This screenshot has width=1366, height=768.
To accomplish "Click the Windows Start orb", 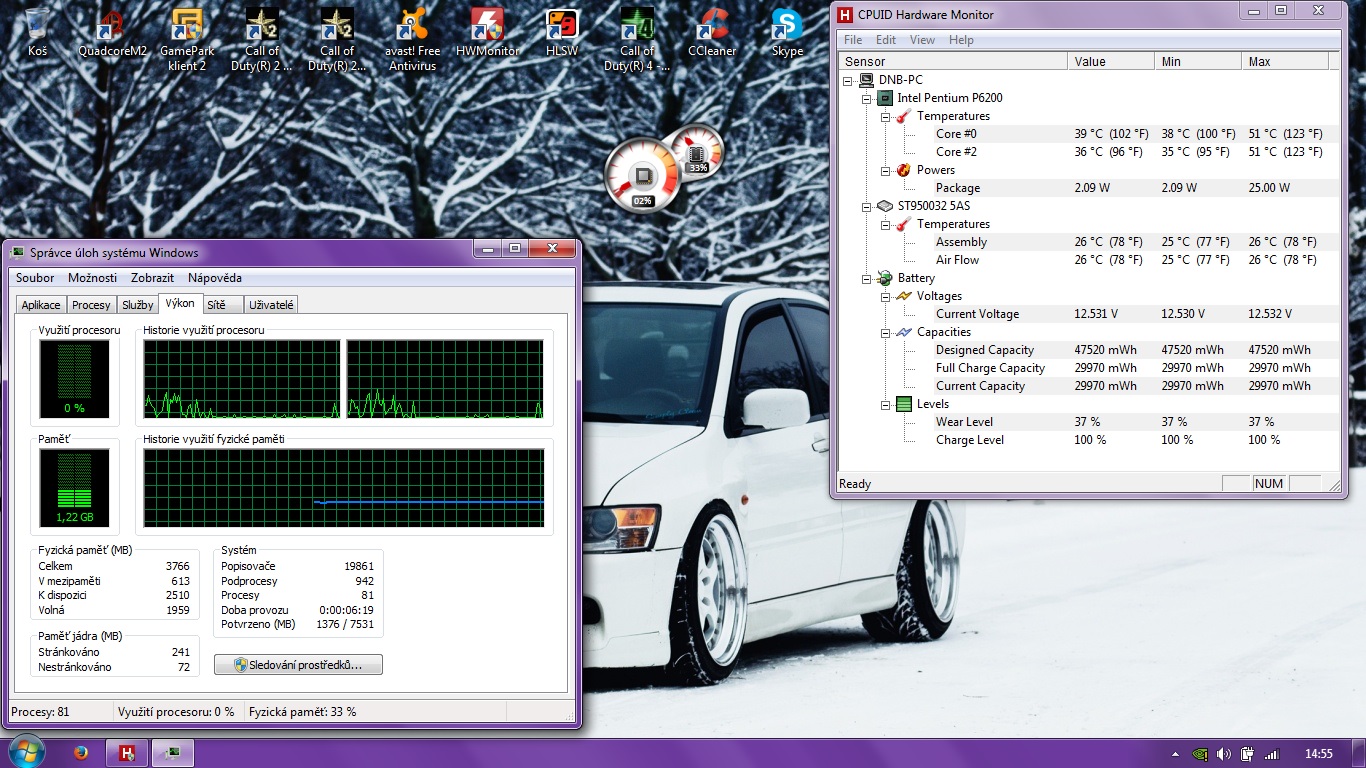I will [25, 751].
